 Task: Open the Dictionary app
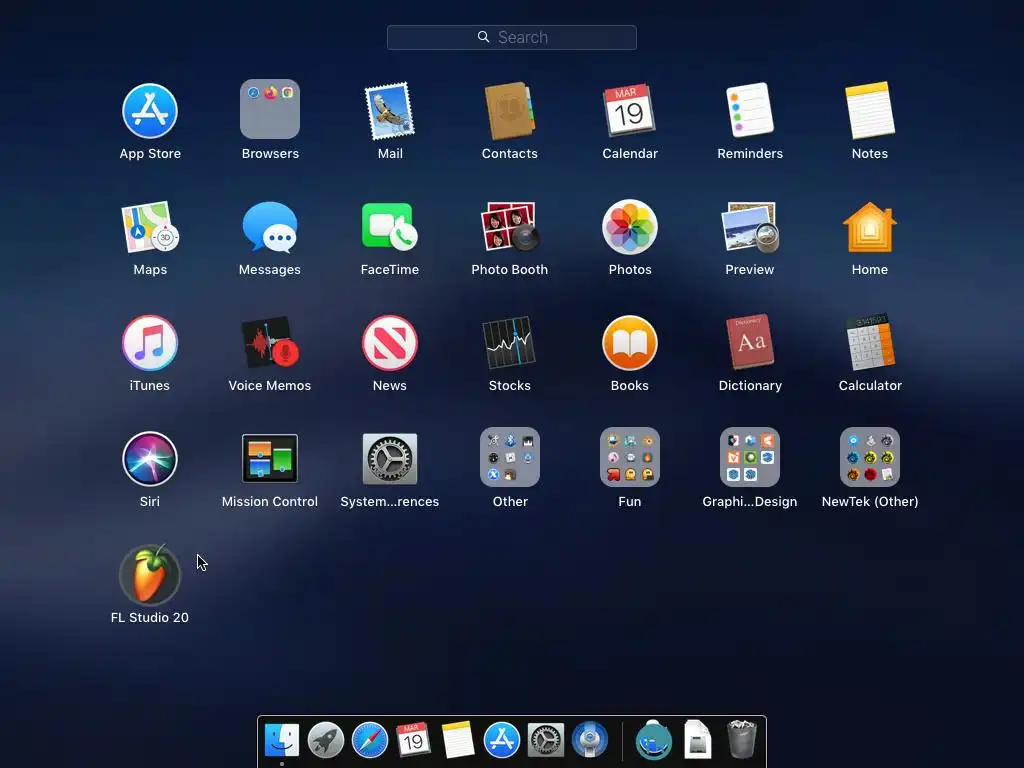pyautogui.click(x=750, y=342)
